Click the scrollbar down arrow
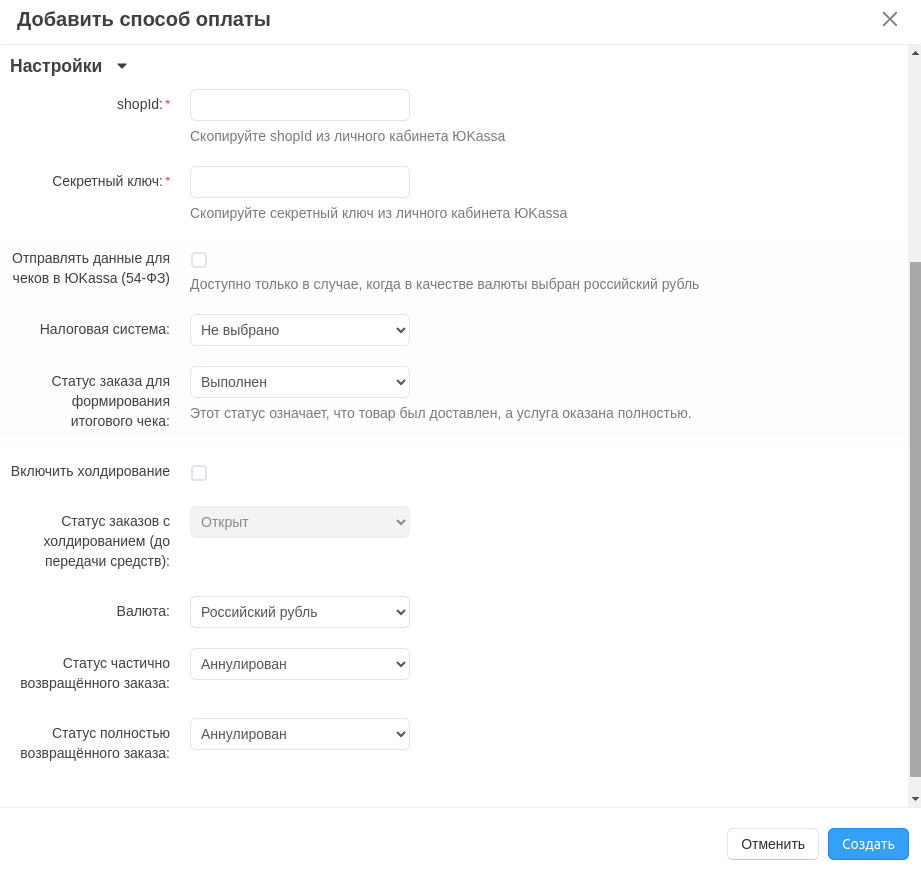921x876 pixels. (915, 799)
